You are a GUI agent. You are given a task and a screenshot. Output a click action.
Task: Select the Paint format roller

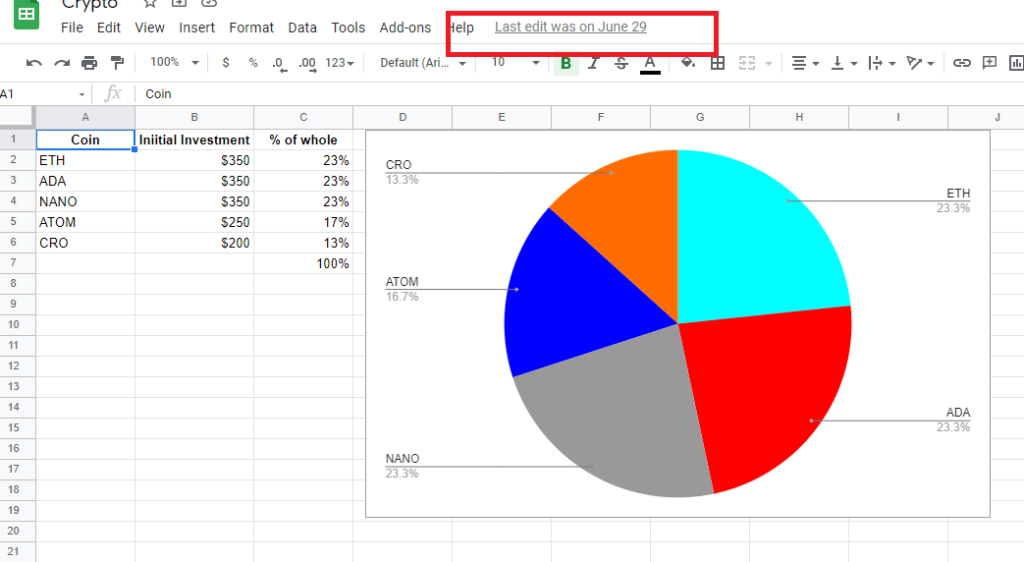117,63
